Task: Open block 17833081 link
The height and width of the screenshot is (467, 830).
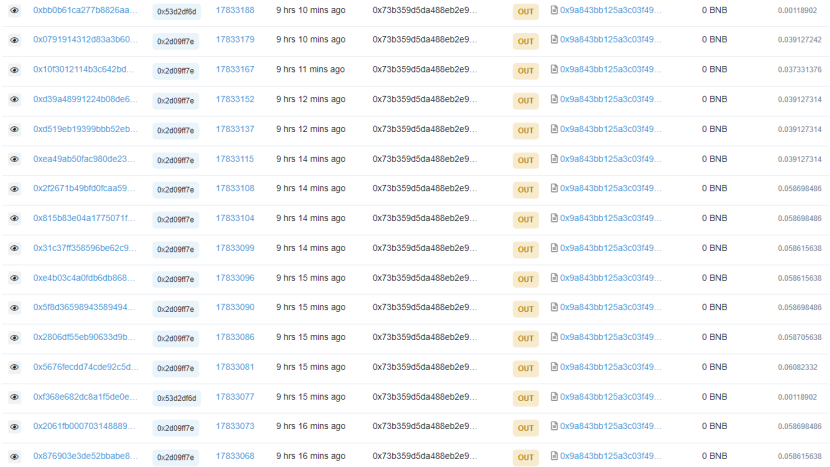Action: [235, 367]
